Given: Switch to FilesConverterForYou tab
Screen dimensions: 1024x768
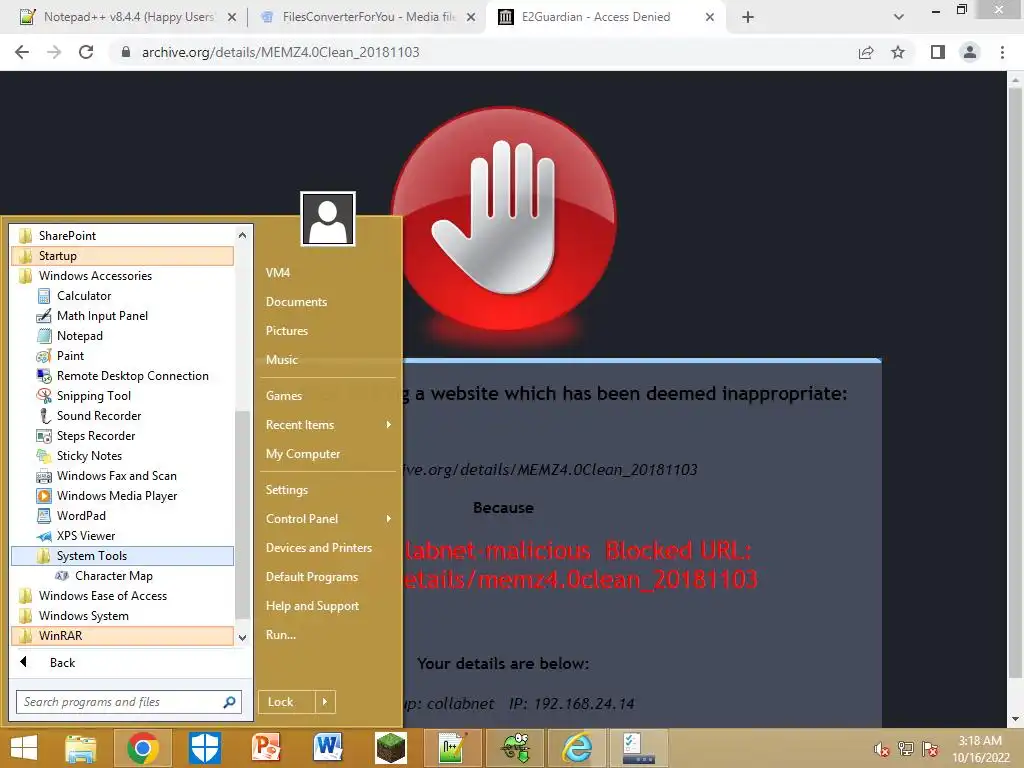Looking at the screenshot, I should [x=367, y=17].
